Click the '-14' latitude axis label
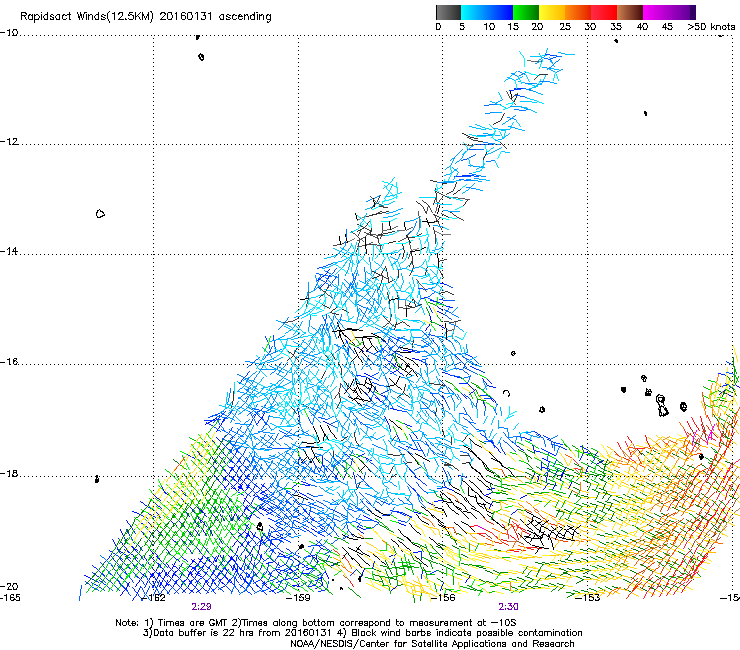Viewport: 740px width, 650px height. 9,251
